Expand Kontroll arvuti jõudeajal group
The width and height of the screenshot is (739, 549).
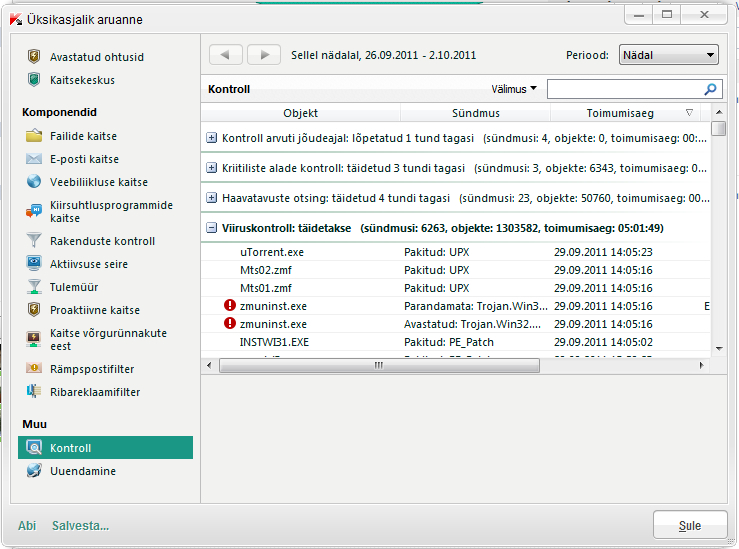[211, 138]
